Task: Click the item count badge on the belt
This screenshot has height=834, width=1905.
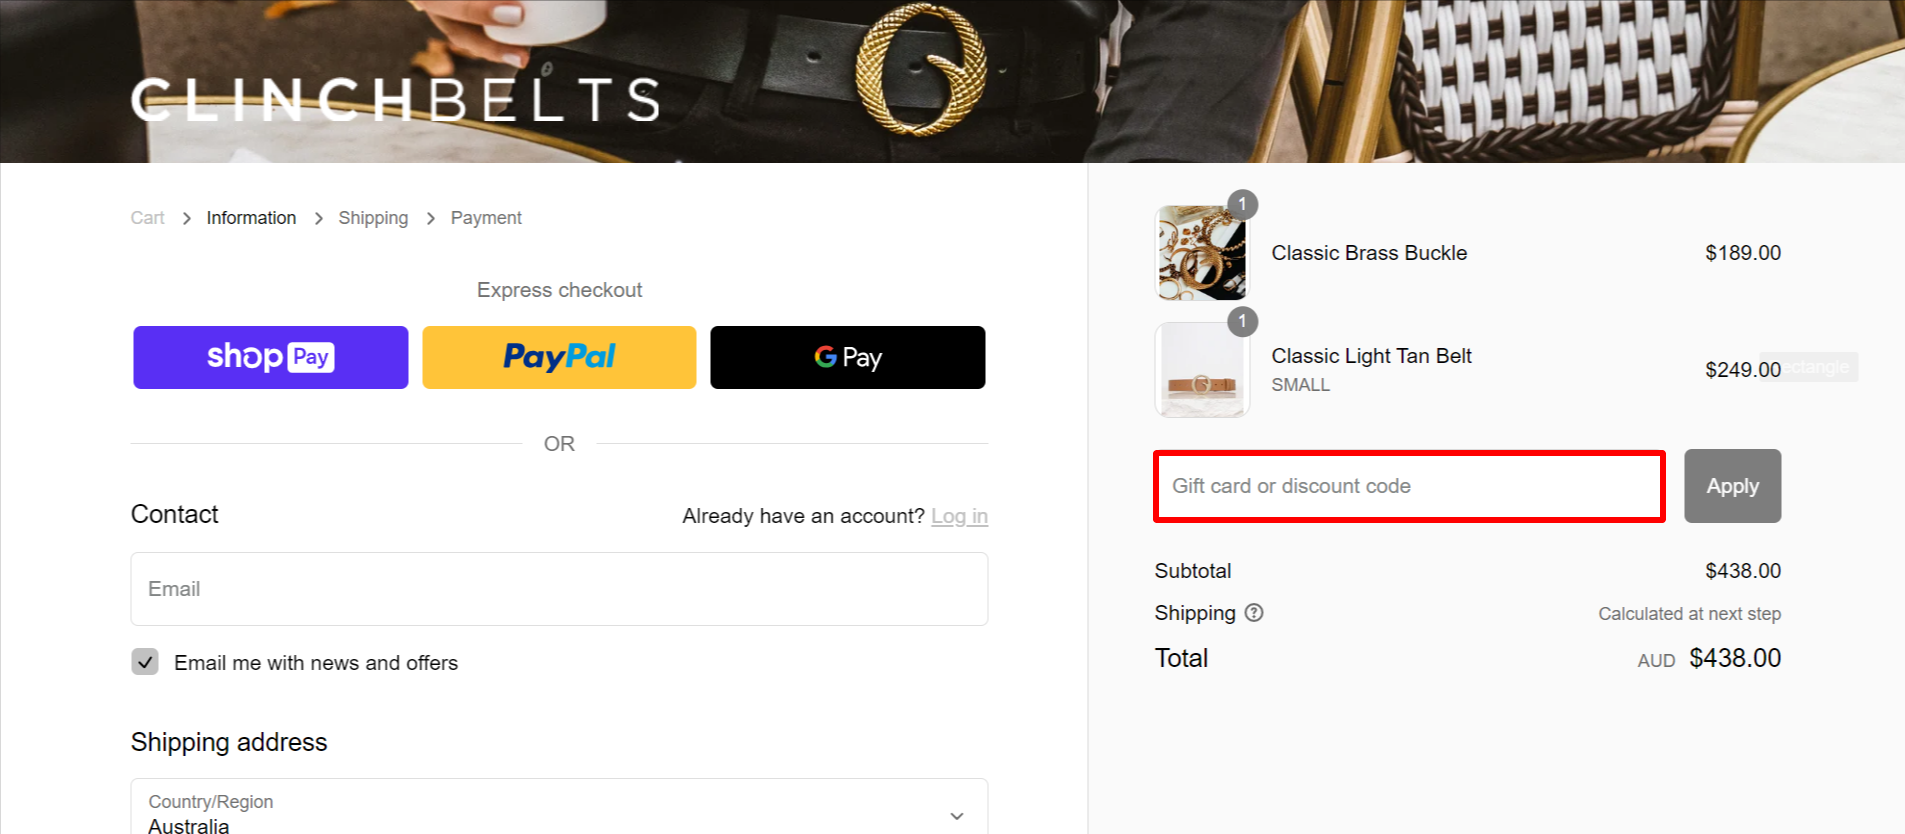Action: tap(1242, 321)
